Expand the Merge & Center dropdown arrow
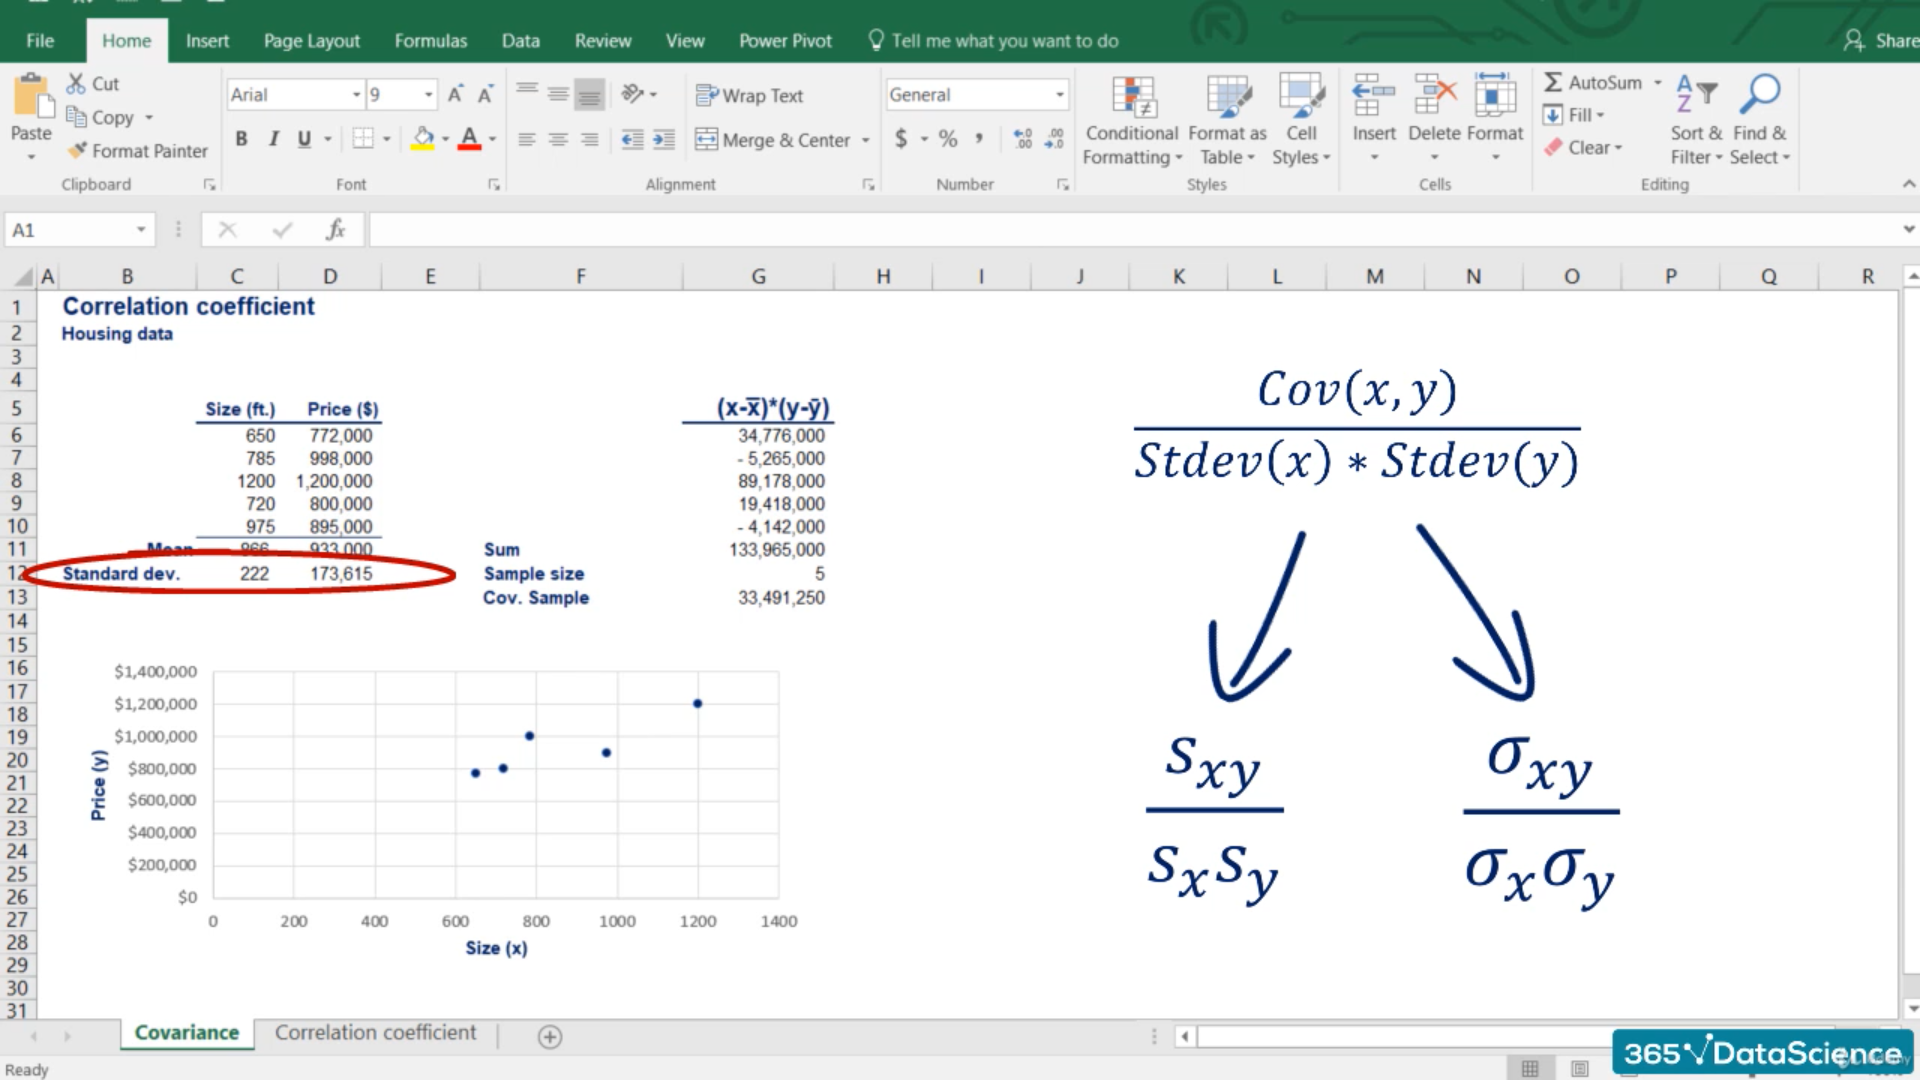 [866, 140]
